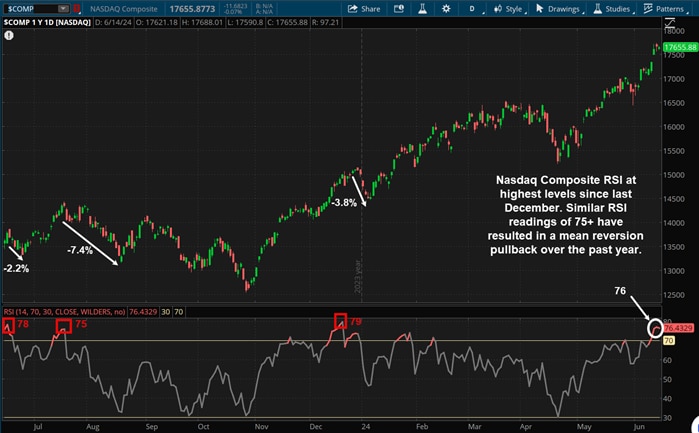Click the Share button
The image size is (699, 433).
[365, 8]
